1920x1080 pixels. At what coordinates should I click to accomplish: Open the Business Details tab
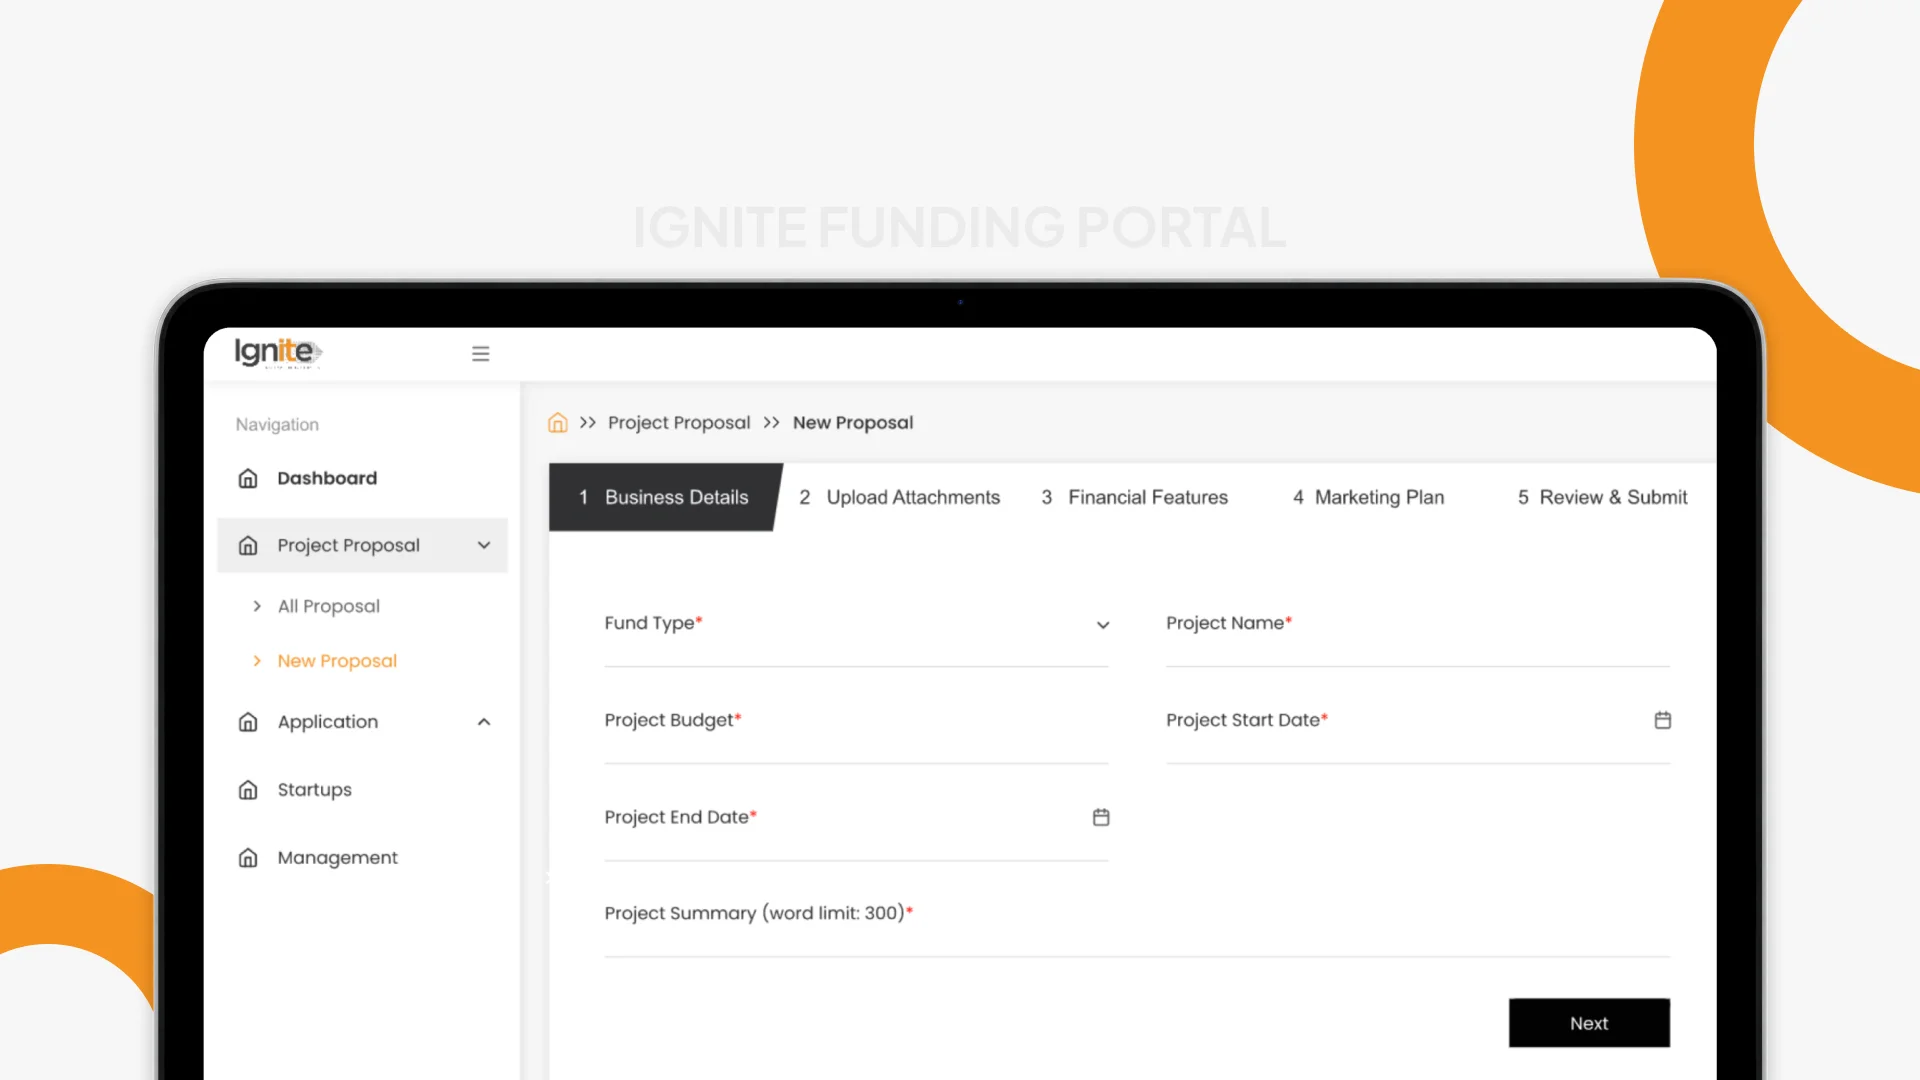pyautogui.click(x=665, y=497)
